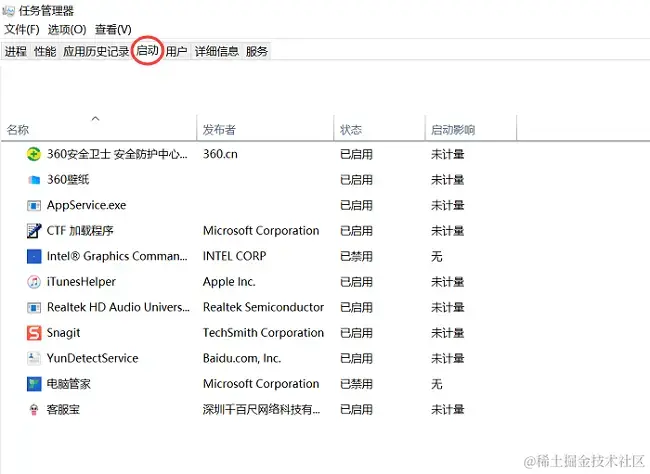The image size is (650, 474).
Task: Select the 电脑管家 entry name
Action: [68, 384]
